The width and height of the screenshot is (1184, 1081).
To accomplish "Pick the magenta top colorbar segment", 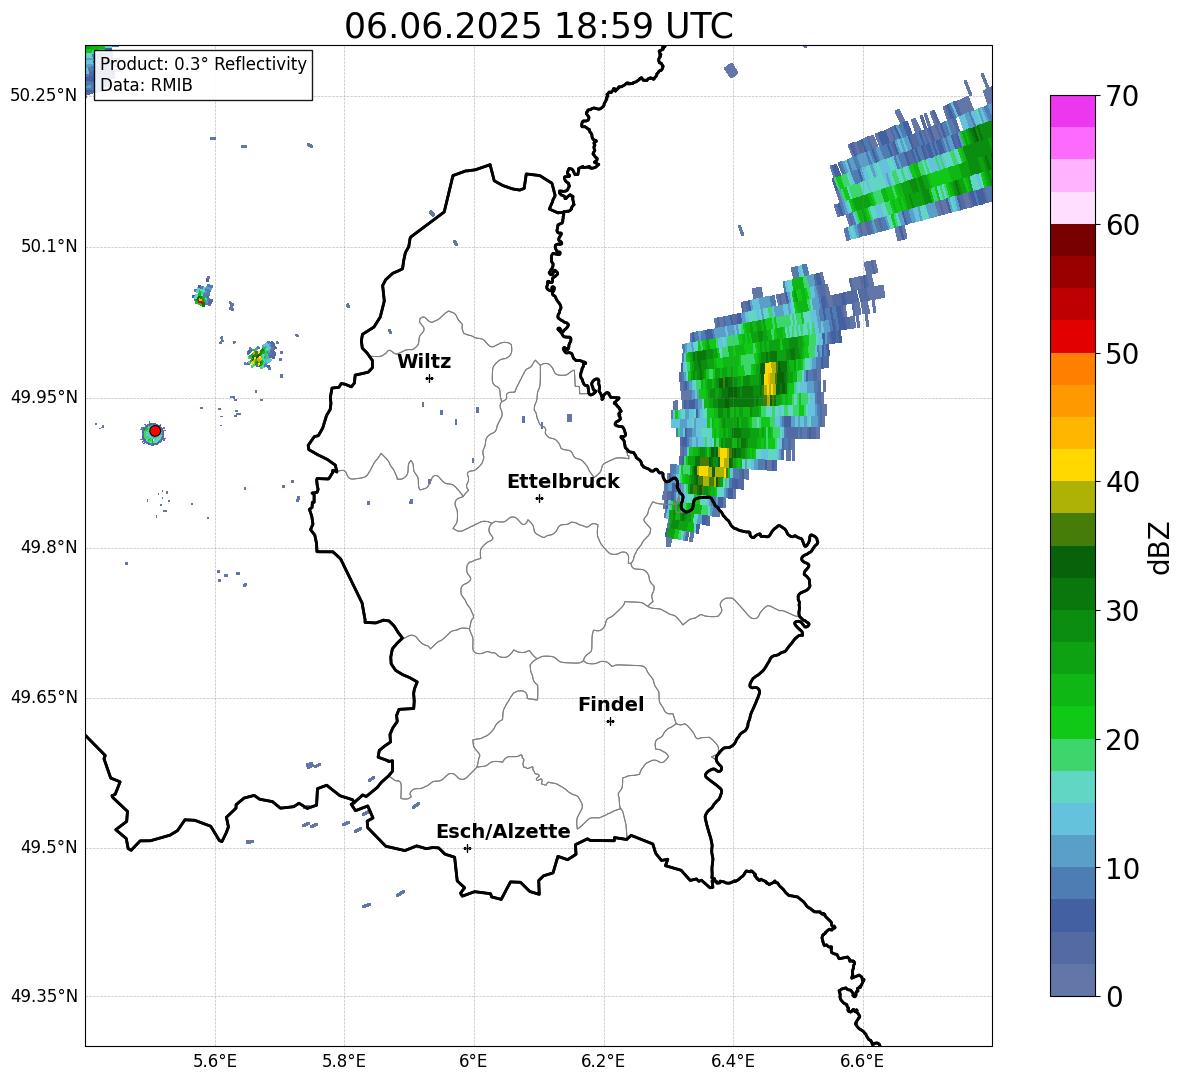I will [1072, 111].
